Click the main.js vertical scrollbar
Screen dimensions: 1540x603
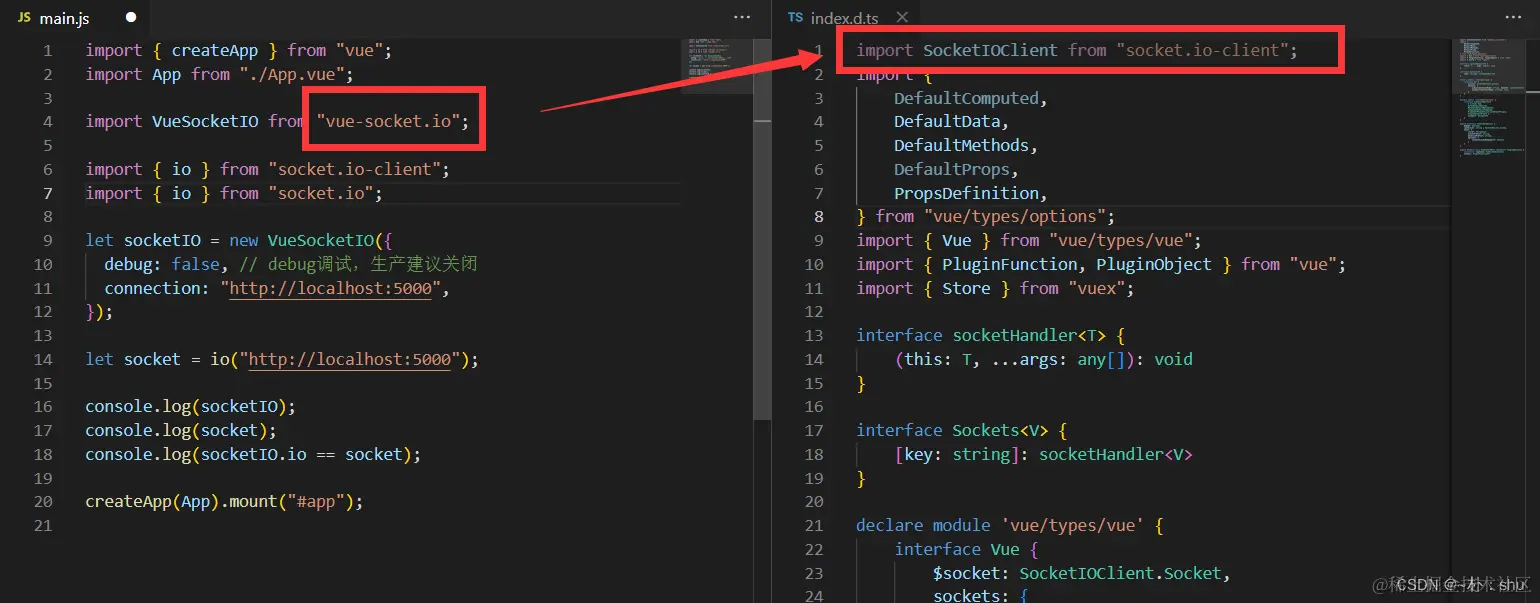762,228
